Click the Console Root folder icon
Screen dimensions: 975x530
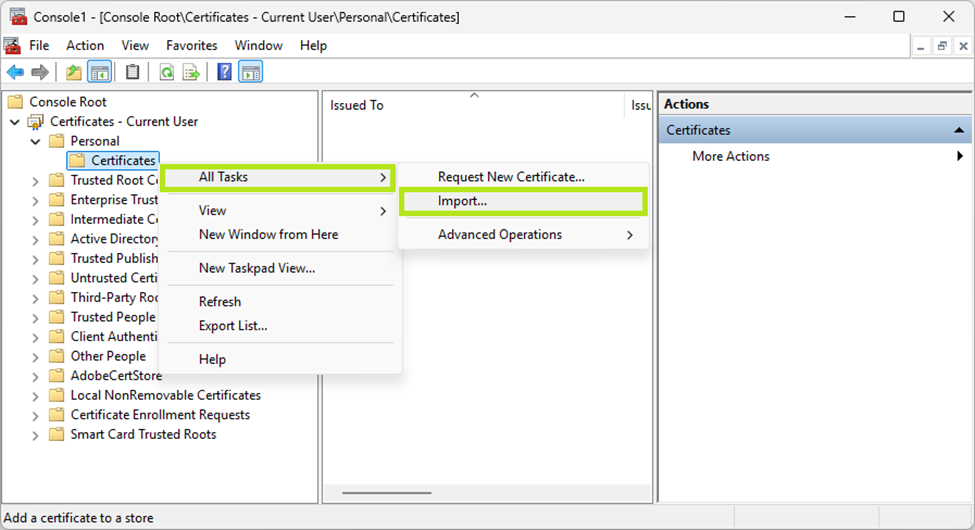click(x=15, y=102)
